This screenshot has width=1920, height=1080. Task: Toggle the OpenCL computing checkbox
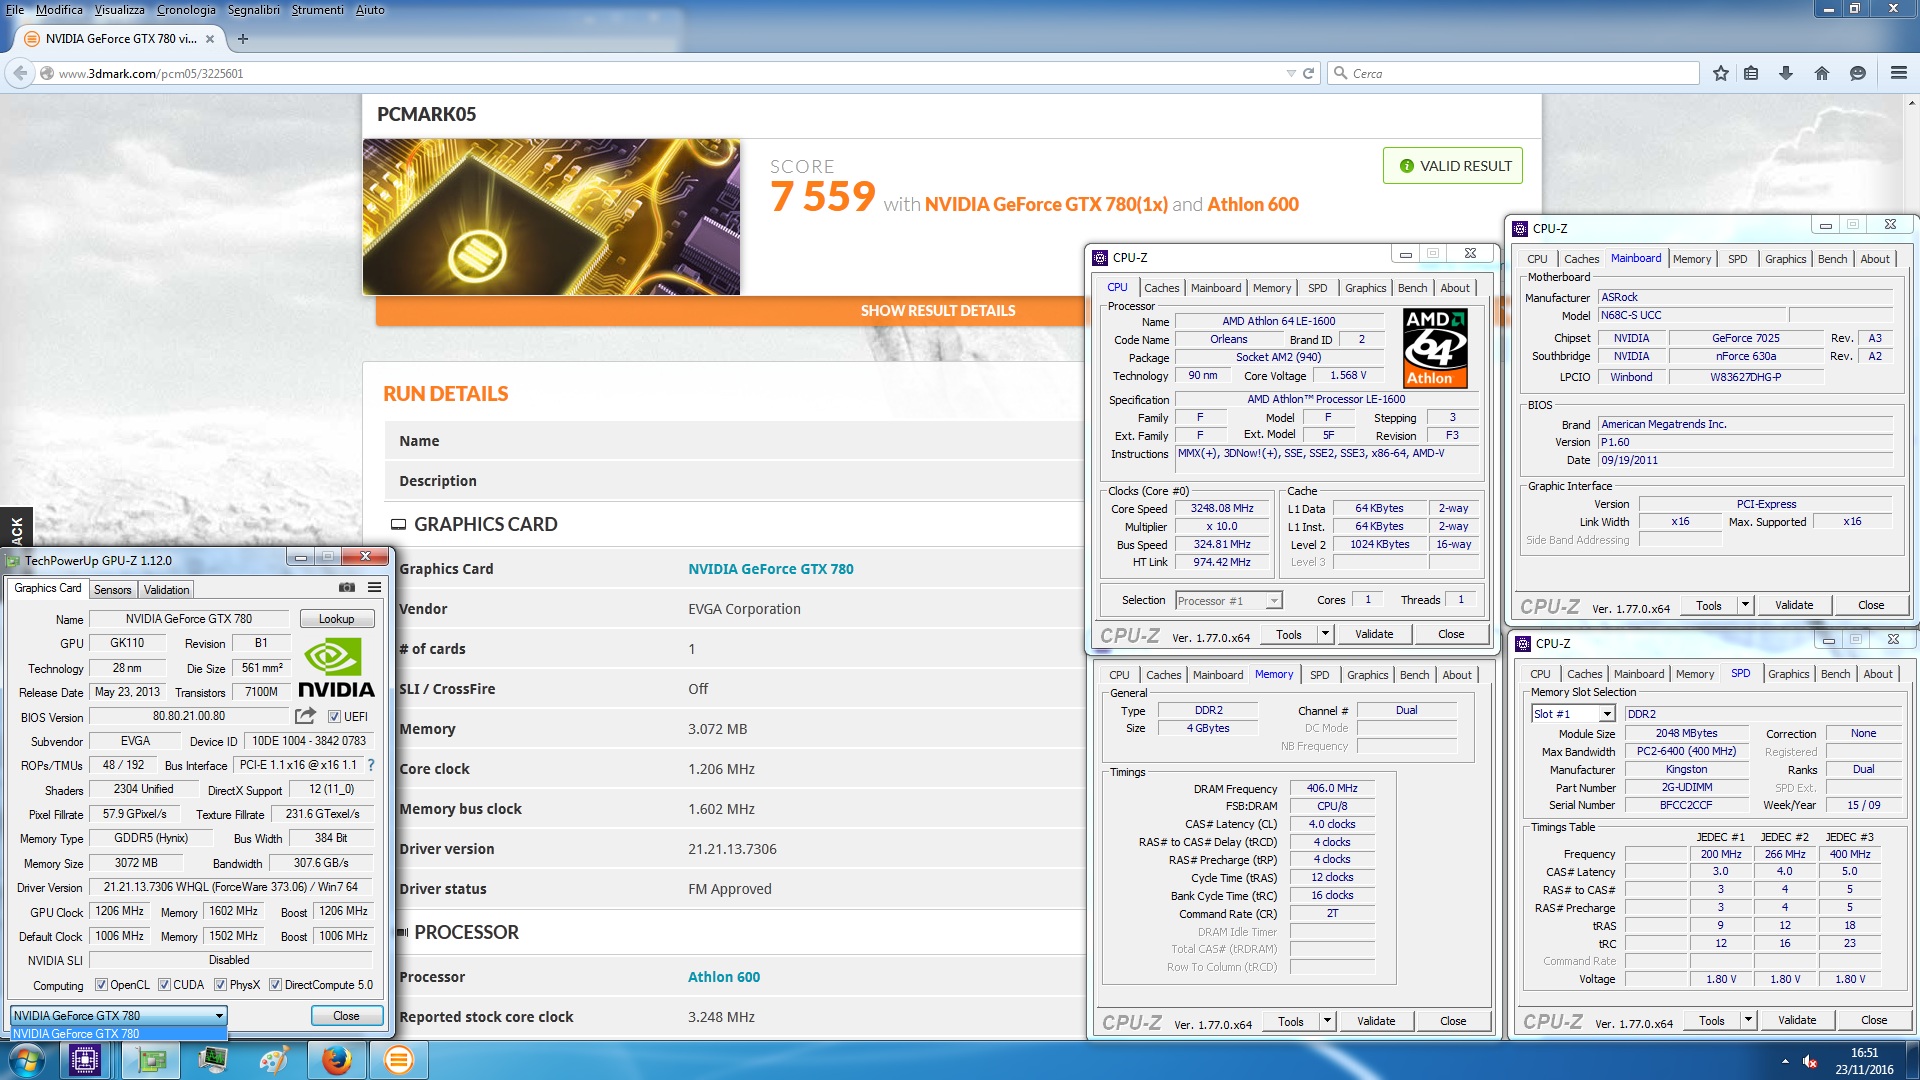click(101, 985)
